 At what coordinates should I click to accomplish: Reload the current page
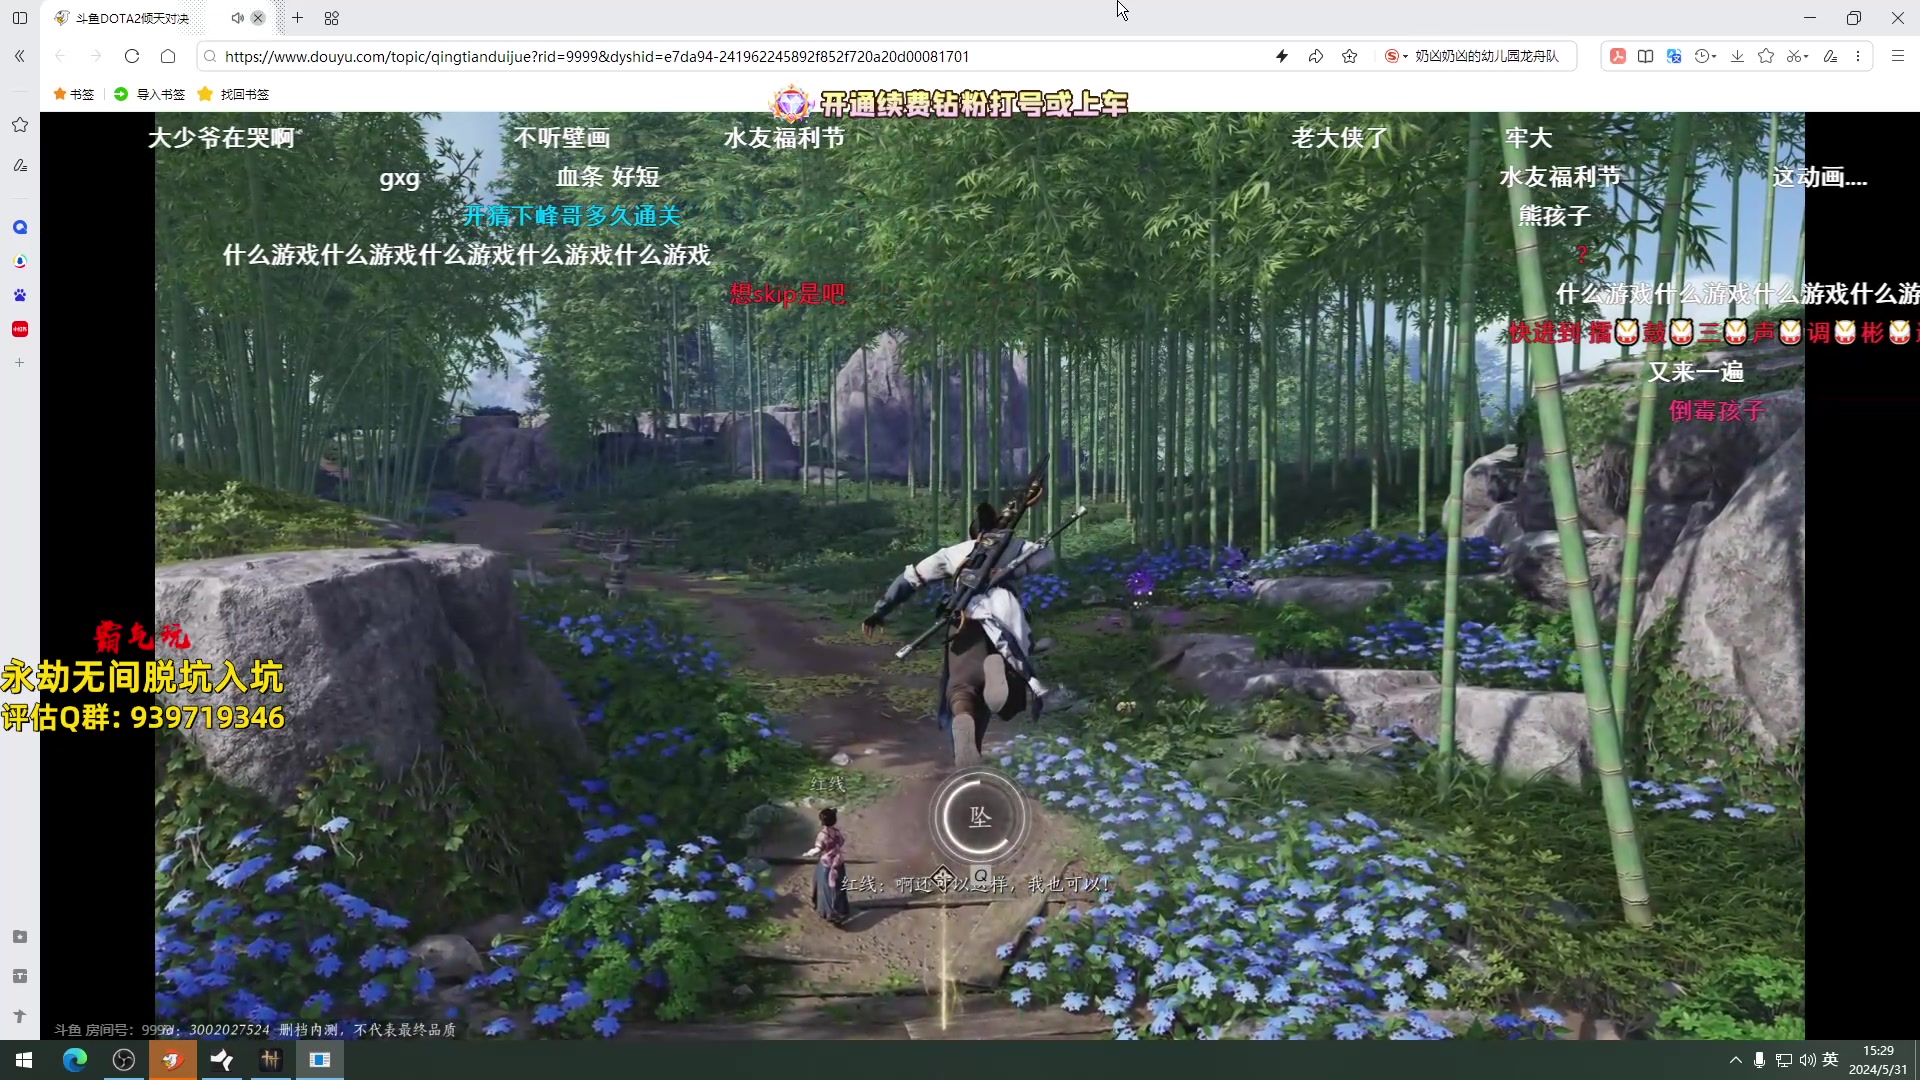(131, 56)
